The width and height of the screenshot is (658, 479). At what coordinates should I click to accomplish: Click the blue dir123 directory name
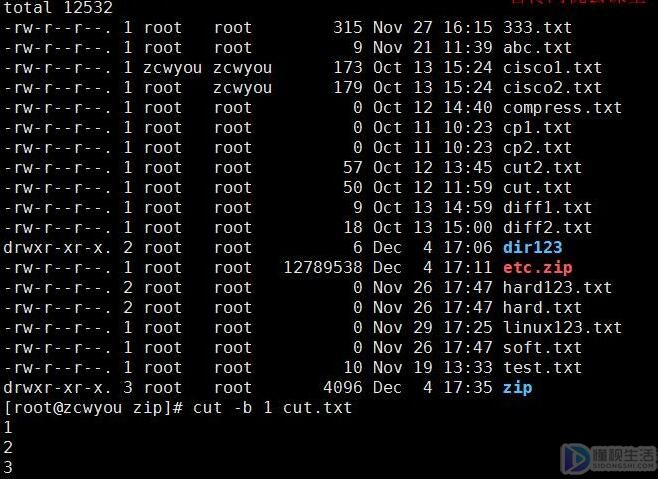tap(532, 247)
